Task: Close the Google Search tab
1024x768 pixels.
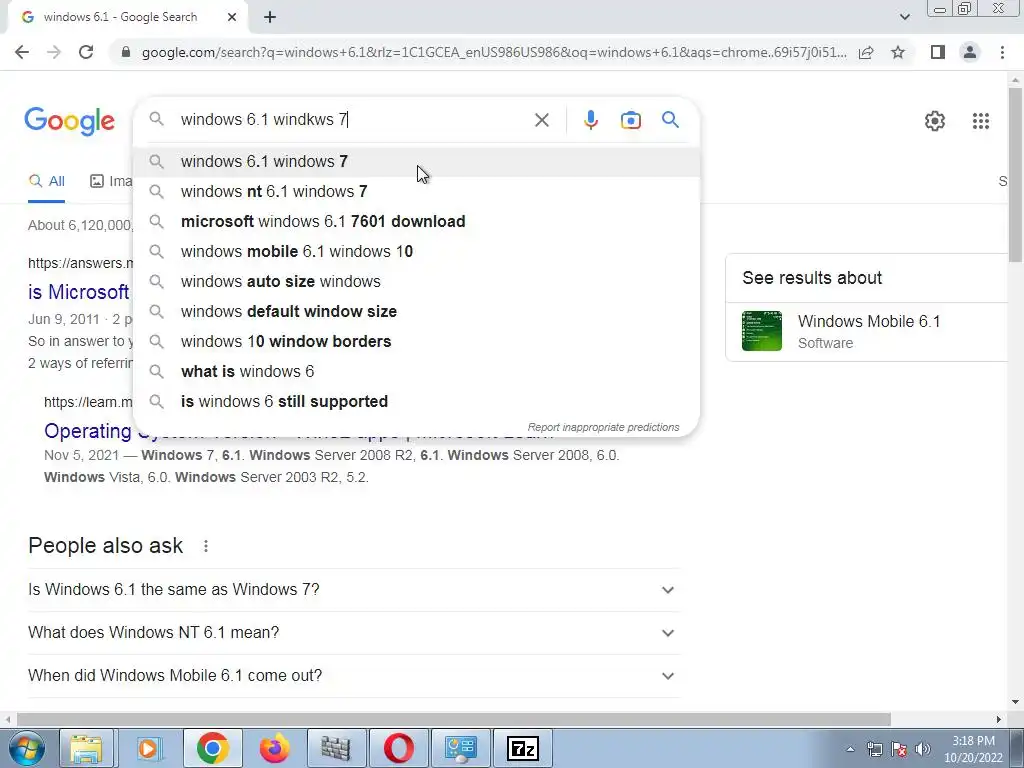Action: [232, 18]
